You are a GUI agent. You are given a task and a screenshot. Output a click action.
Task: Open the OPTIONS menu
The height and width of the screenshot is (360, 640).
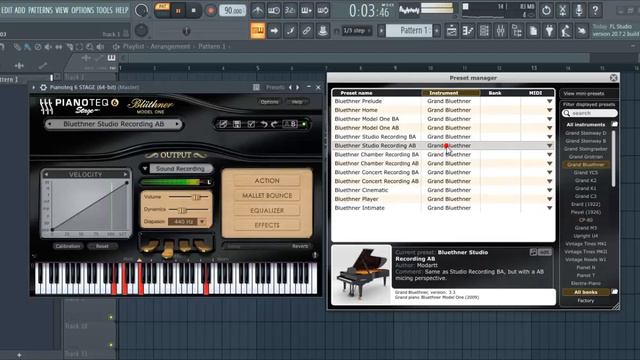point(82,10)
